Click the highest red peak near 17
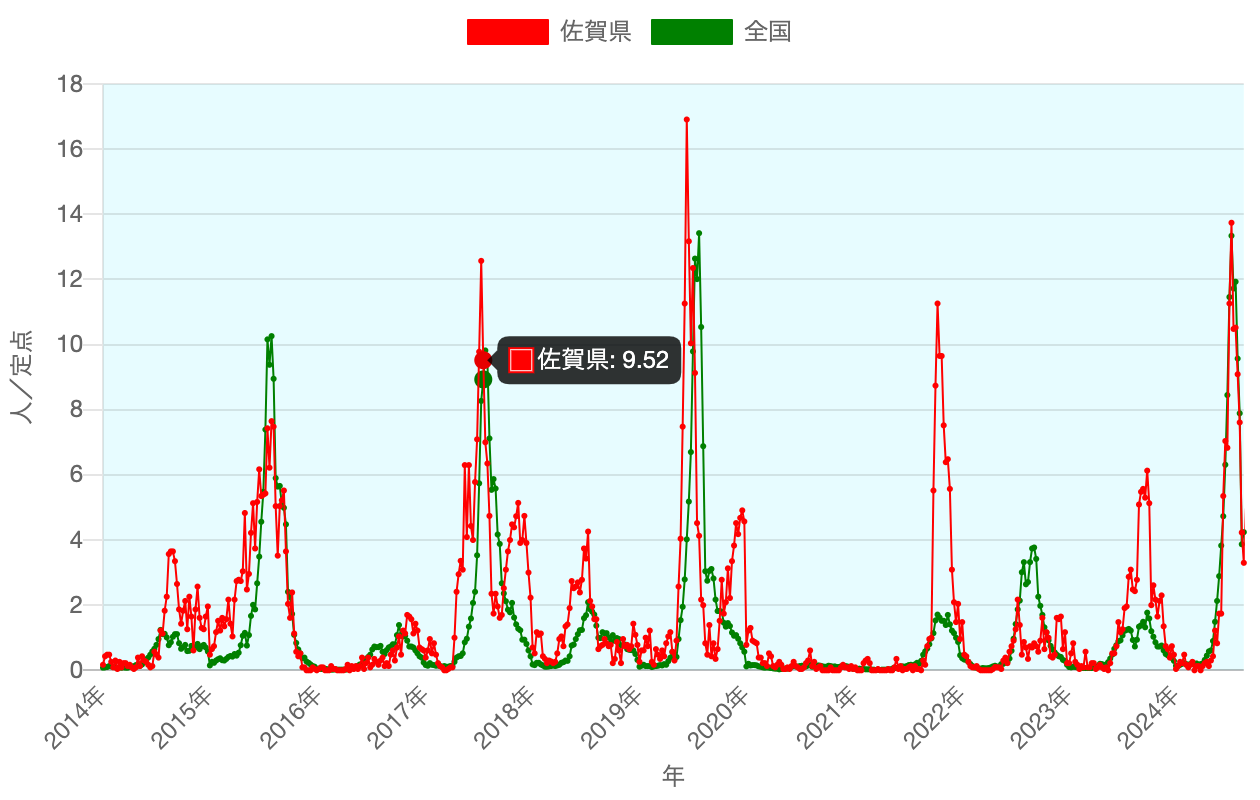 pos(686,120)
